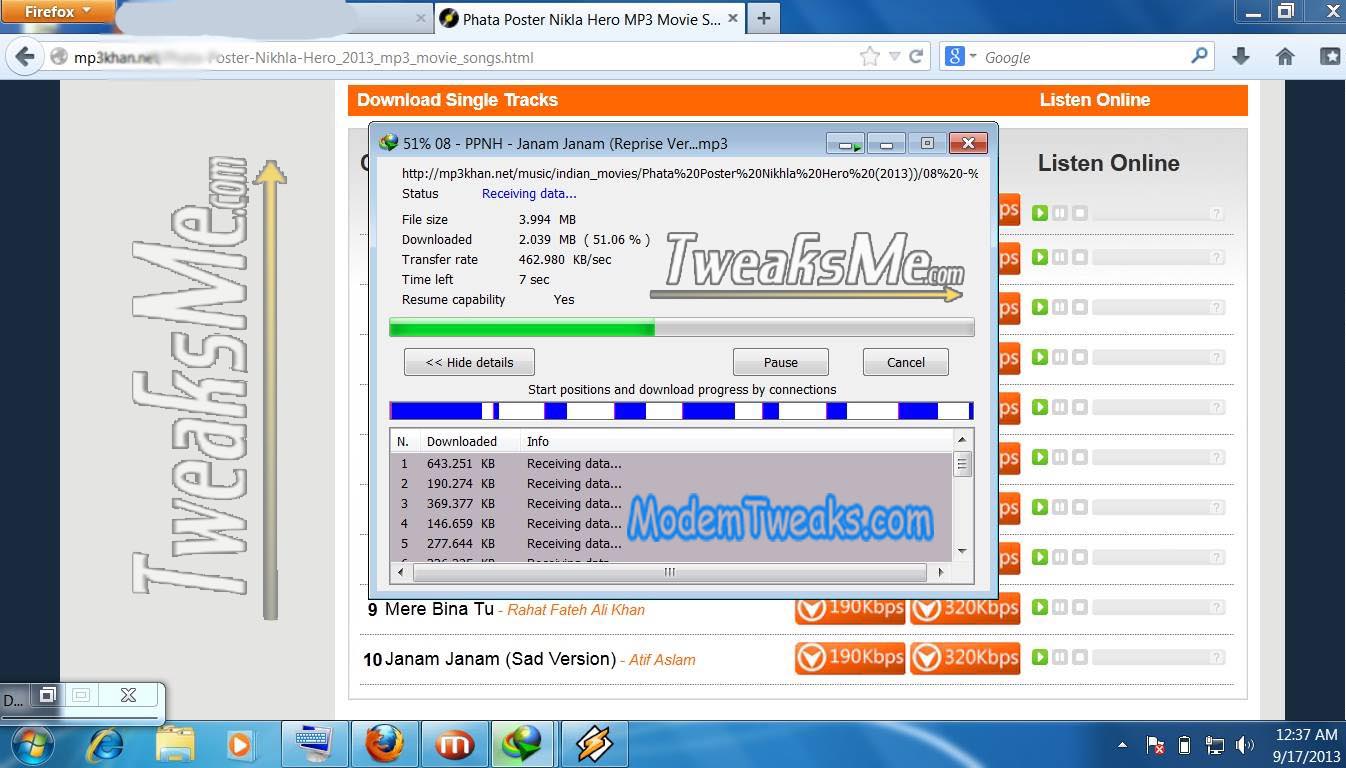Image resolution: width=1346 pixels, height=768 pixels.
Task: Select connection row 2 with 190.274 KB
Action: [671, 483]
